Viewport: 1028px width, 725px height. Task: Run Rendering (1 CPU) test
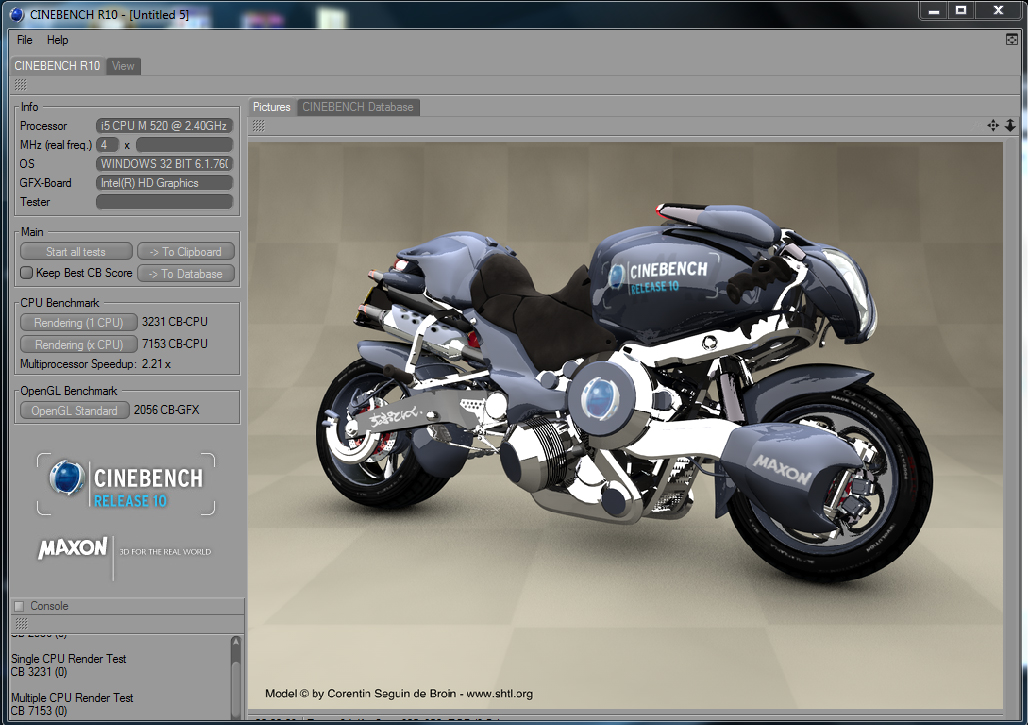pos(79,323)
